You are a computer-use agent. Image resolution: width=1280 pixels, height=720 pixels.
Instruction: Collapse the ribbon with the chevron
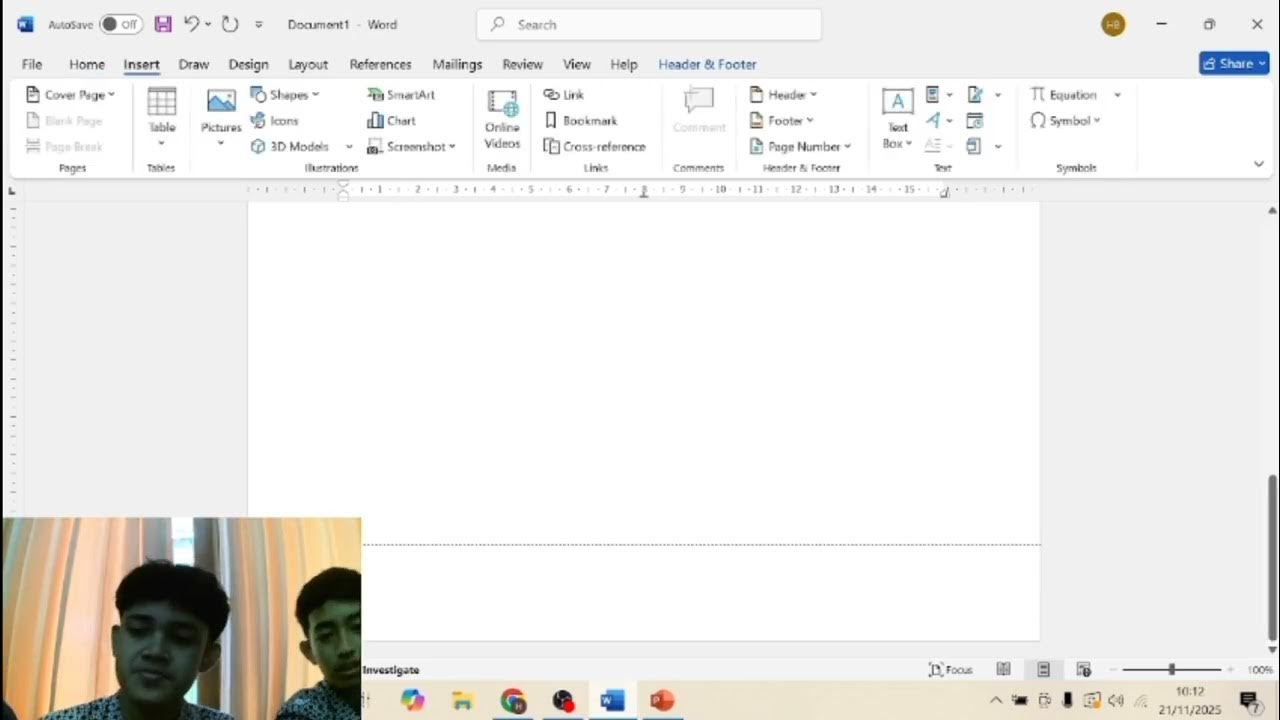(x=1259, y=164)
